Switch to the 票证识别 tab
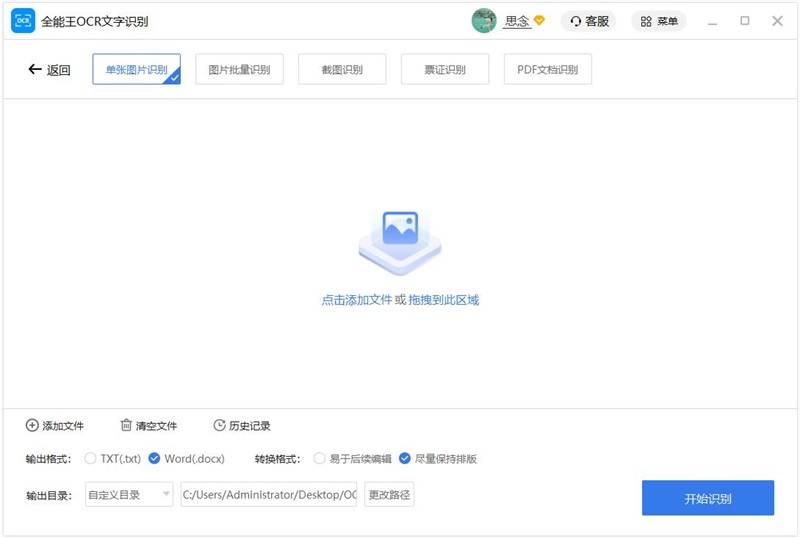 tap(445, 69)
